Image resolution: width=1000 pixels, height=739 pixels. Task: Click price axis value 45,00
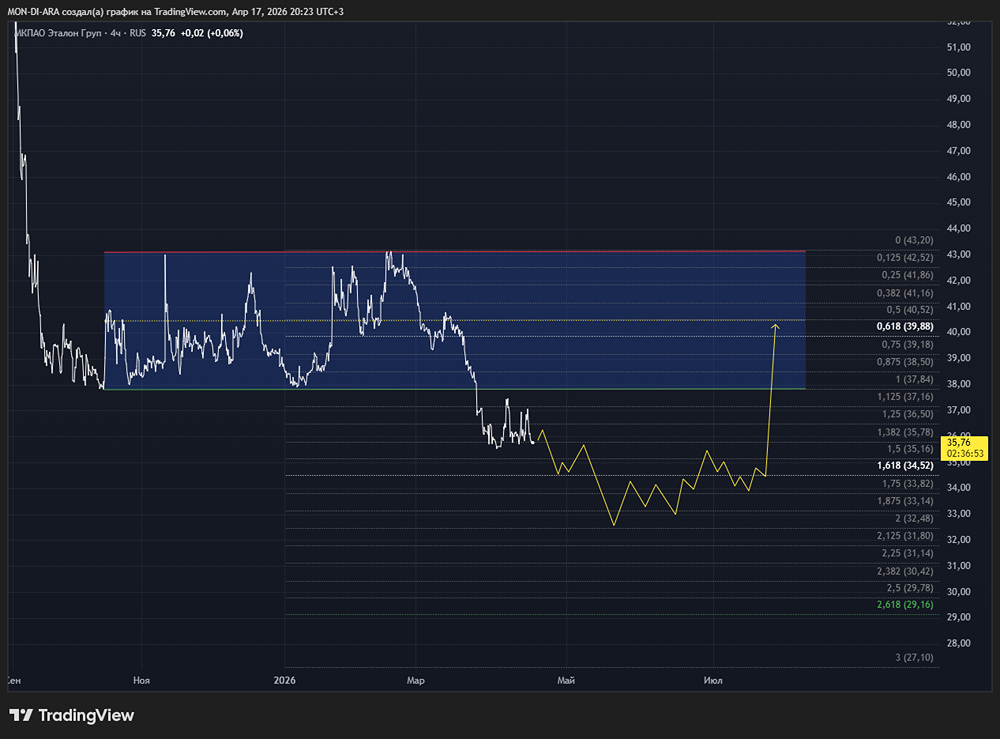[959, 202]
